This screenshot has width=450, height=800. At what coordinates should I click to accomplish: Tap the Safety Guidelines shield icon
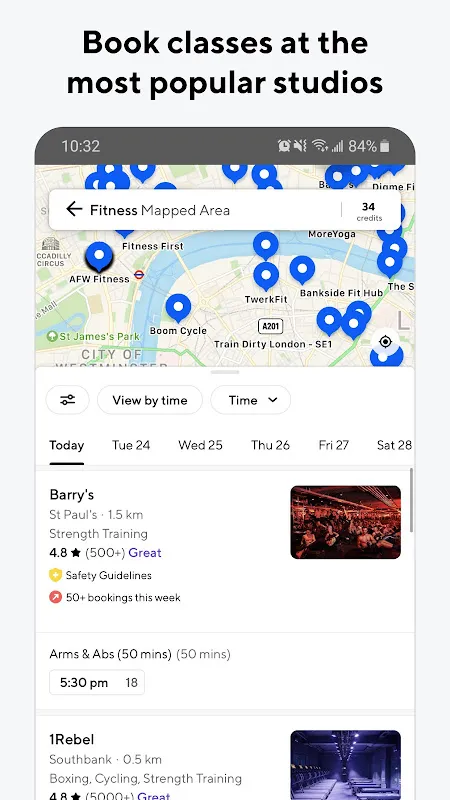[55, 575]
